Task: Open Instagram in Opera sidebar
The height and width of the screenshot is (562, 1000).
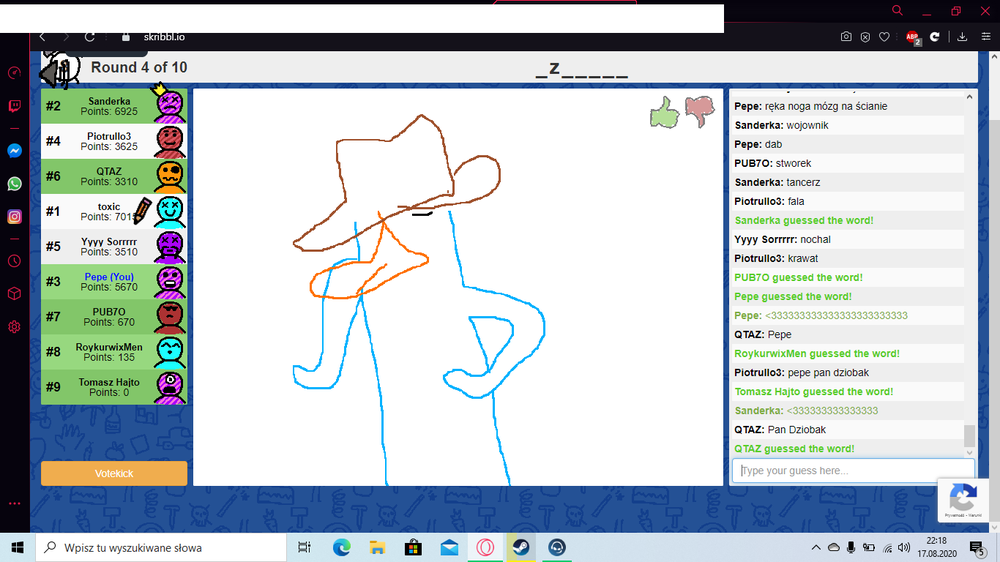Action: pos(14,217)
